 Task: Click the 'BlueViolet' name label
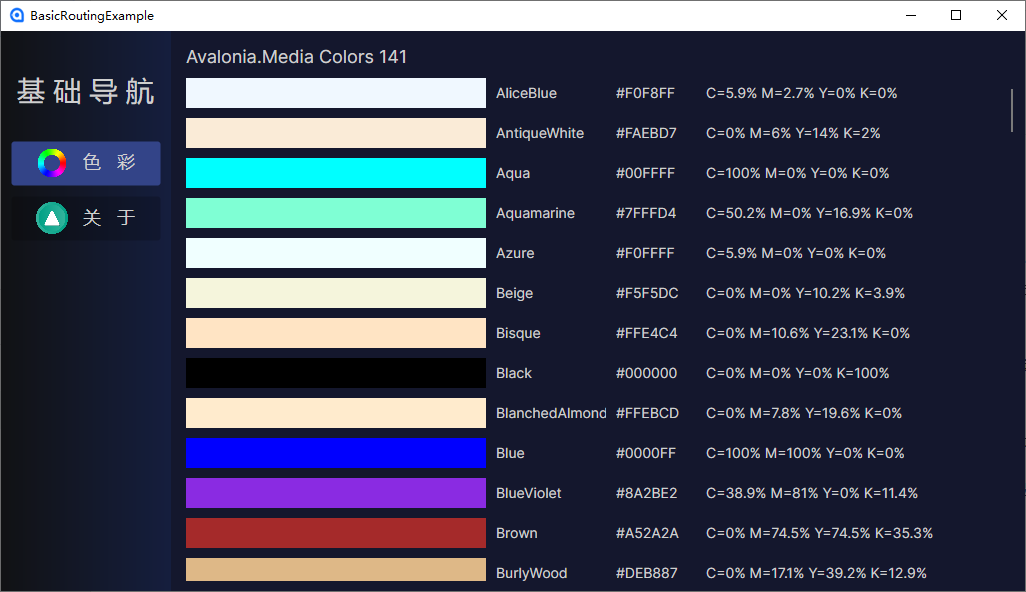(x=529, y=493)
